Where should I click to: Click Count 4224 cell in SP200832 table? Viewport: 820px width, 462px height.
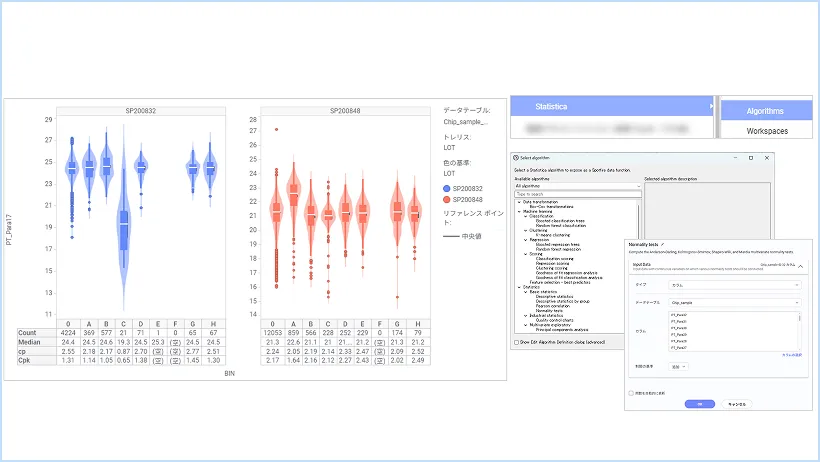coord(68,333)
